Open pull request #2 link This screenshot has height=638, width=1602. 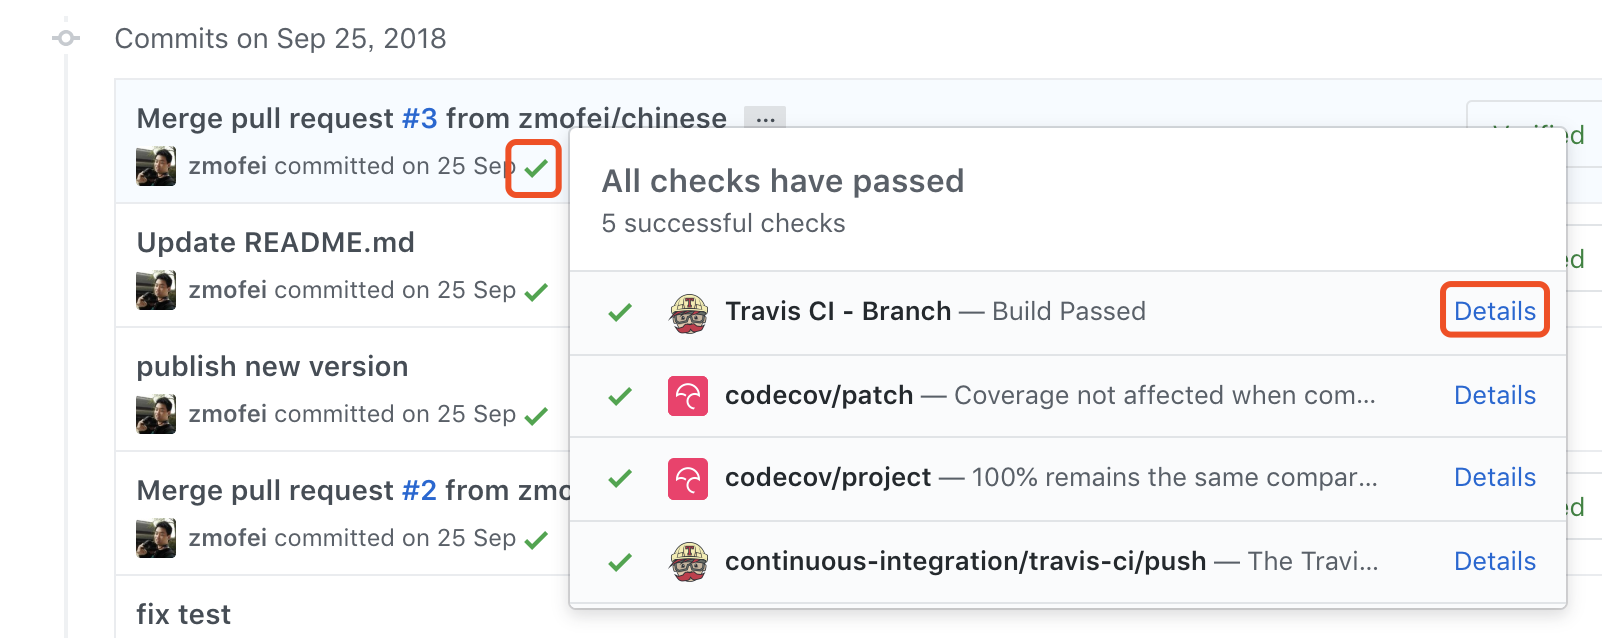[x=420, y=490]
